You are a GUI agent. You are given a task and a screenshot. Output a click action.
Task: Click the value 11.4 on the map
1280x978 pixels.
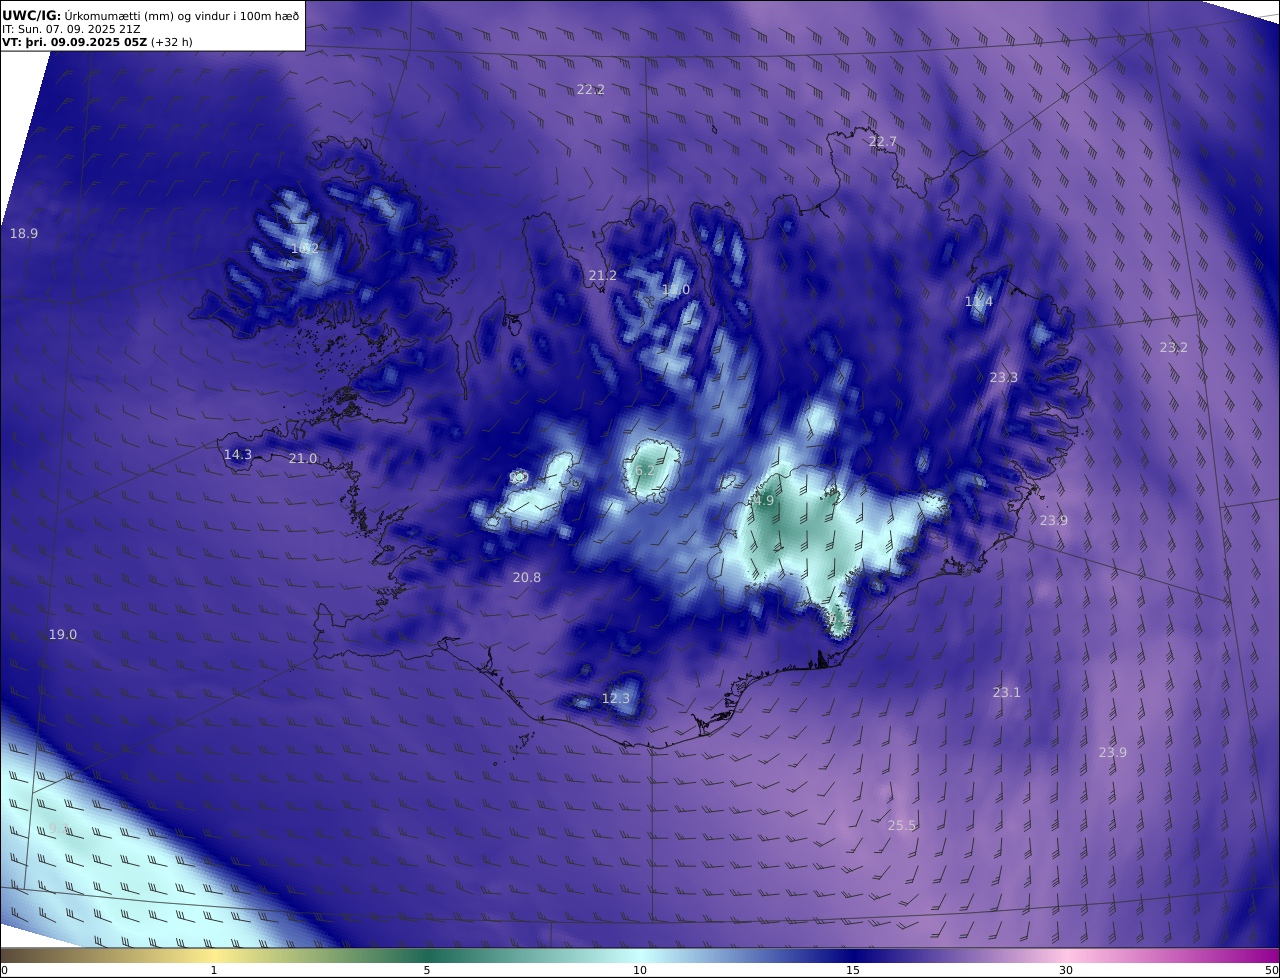pyautogui.click(x=979, y=302)
